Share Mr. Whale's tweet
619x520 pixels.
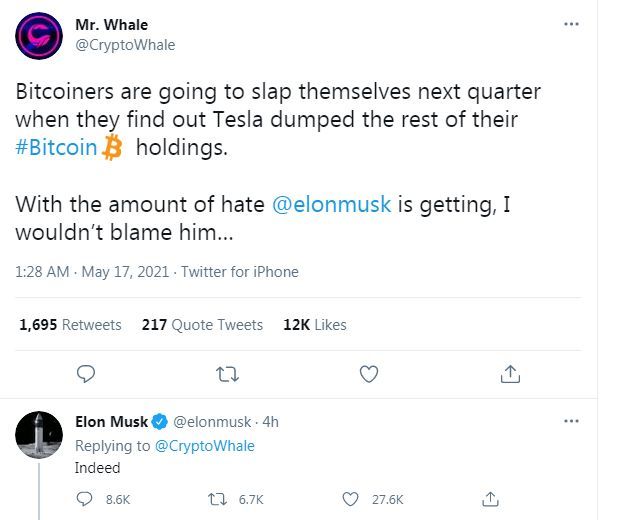point(510,374)
